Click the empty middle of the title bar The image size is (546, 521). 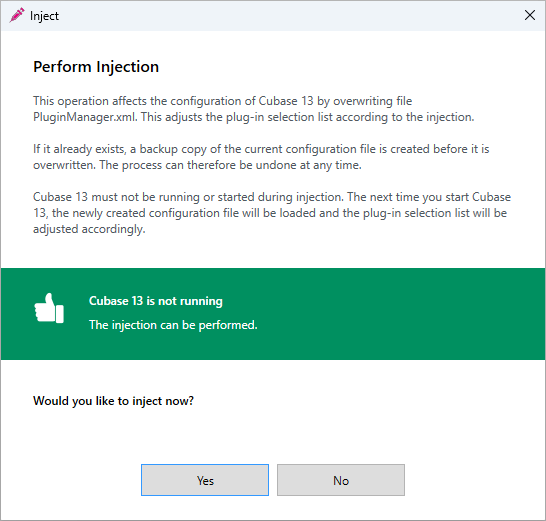pos(279,16)
